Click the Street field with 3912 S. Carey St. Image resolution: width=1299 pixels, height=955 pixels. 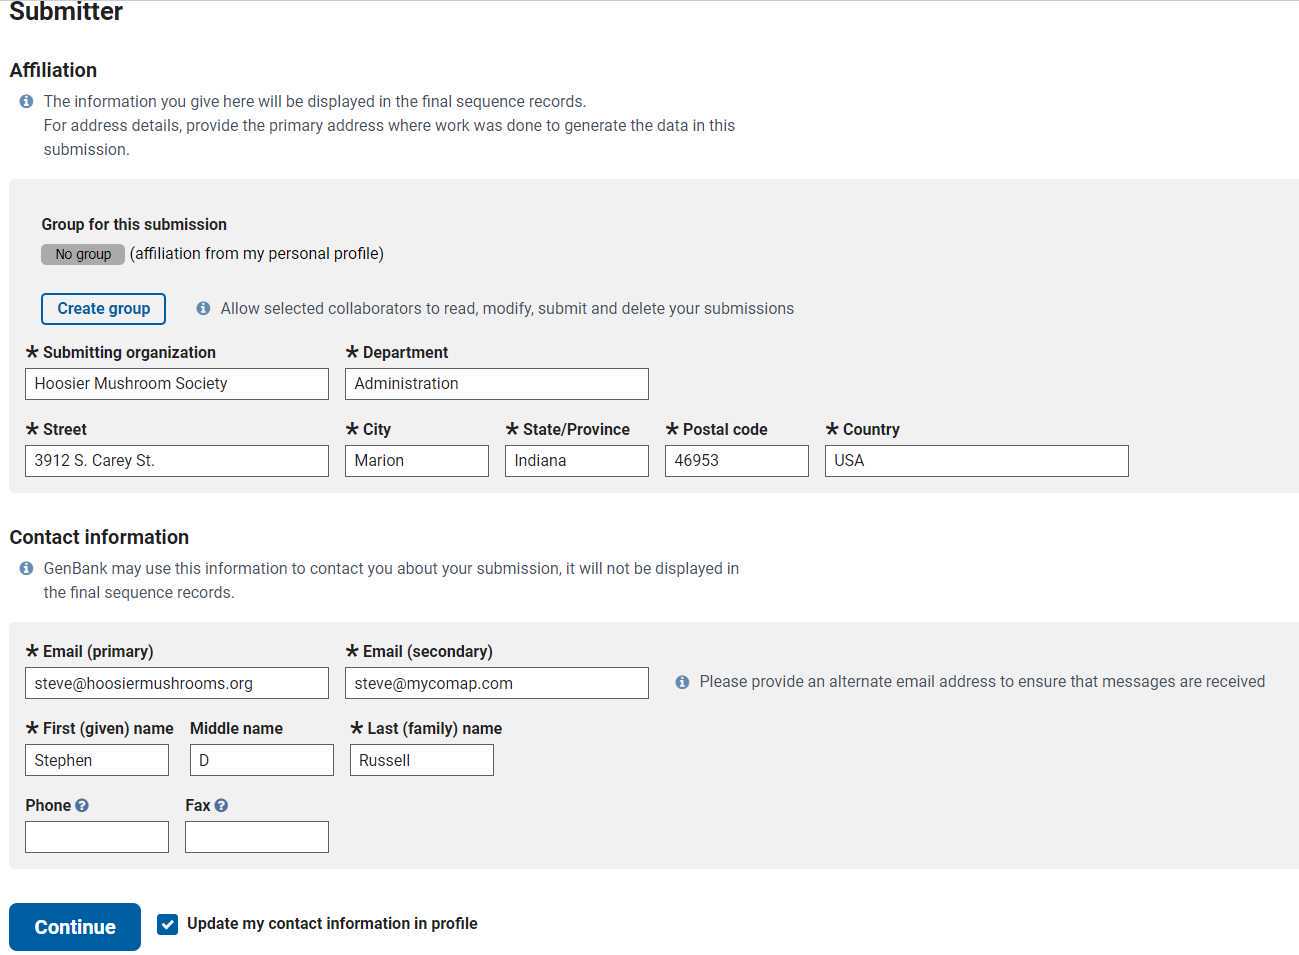pyautogui.click(x=177, y=461)
